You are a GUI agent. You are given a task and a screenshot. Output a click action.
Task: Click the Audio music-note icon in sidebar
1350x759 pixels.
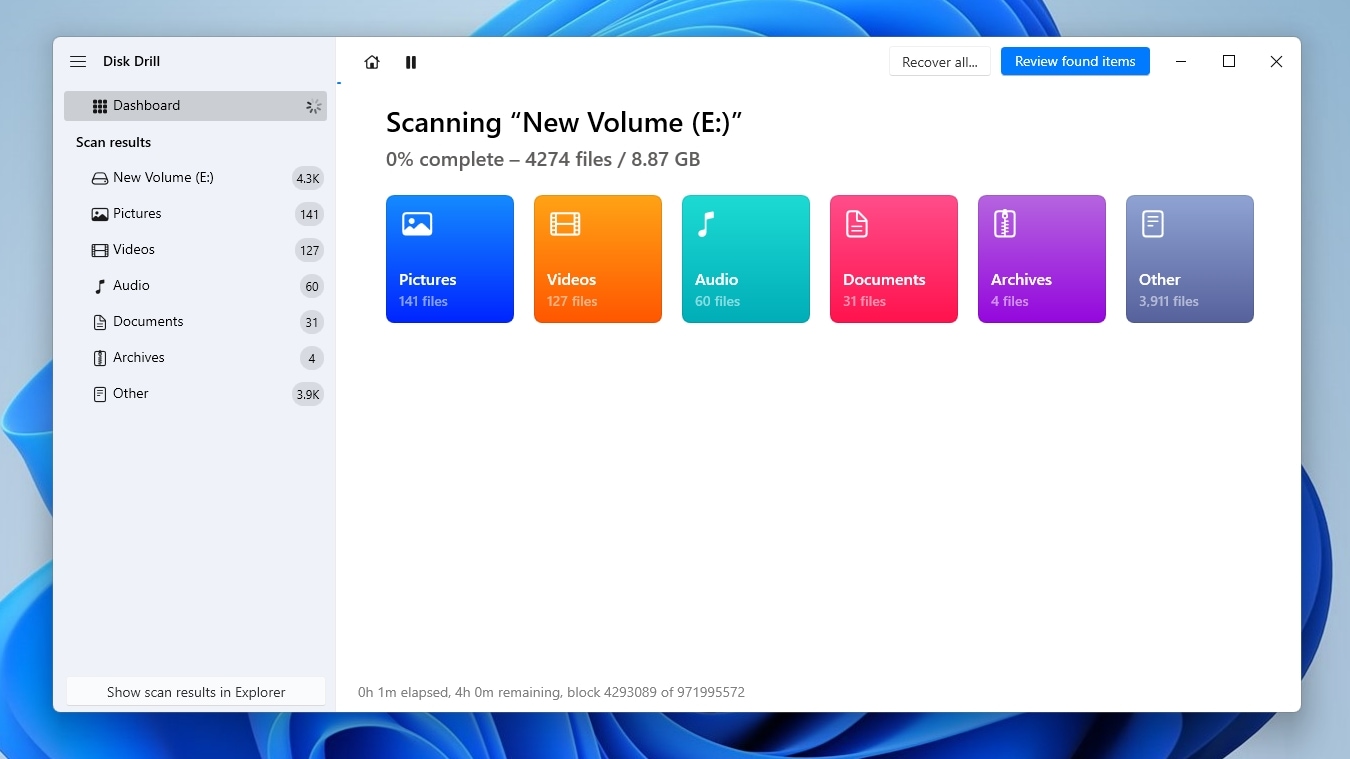100,285
